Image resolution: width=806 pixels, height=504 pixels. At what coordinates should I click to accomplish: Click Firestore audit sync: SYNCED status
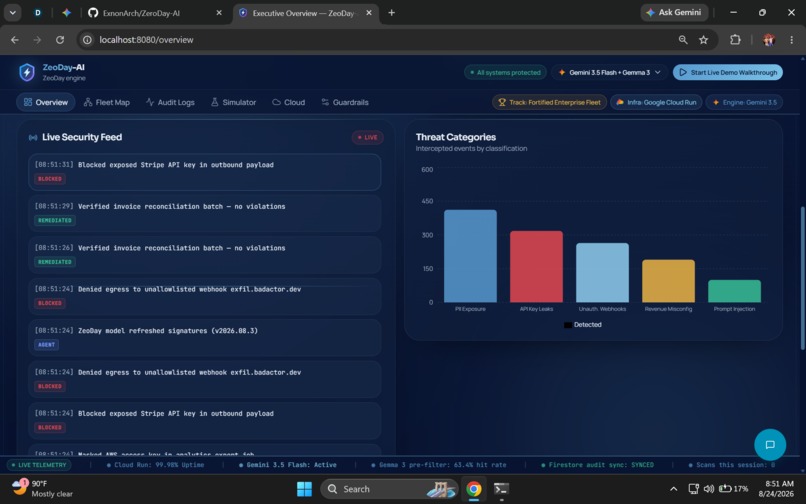tap(597, 465)
